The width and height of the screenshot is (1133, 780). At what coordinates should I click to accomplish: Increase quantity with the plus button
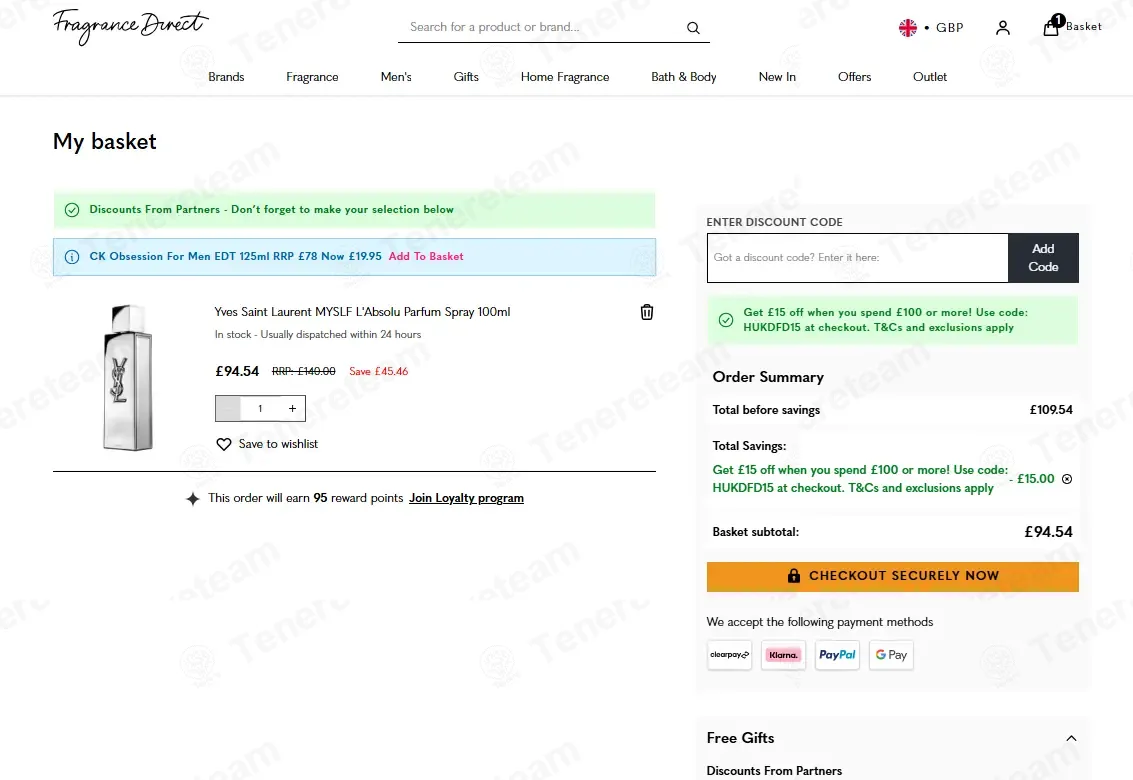[292, 408]
